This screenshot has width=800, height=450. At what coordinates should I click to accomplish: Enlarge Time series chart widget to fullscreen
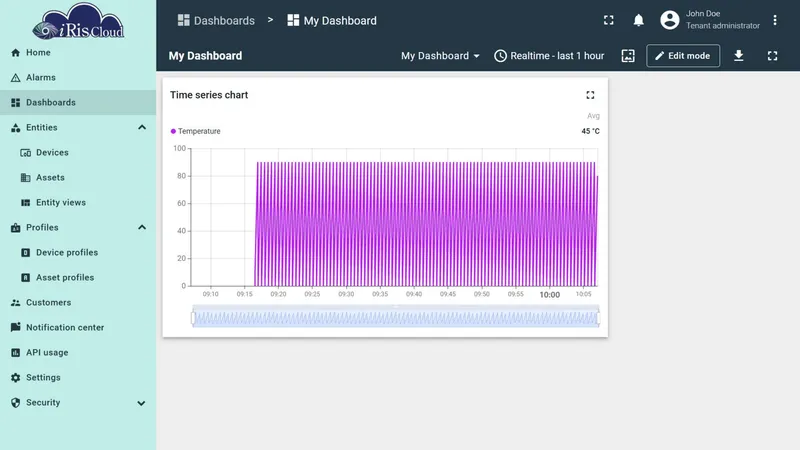[590, 95]
